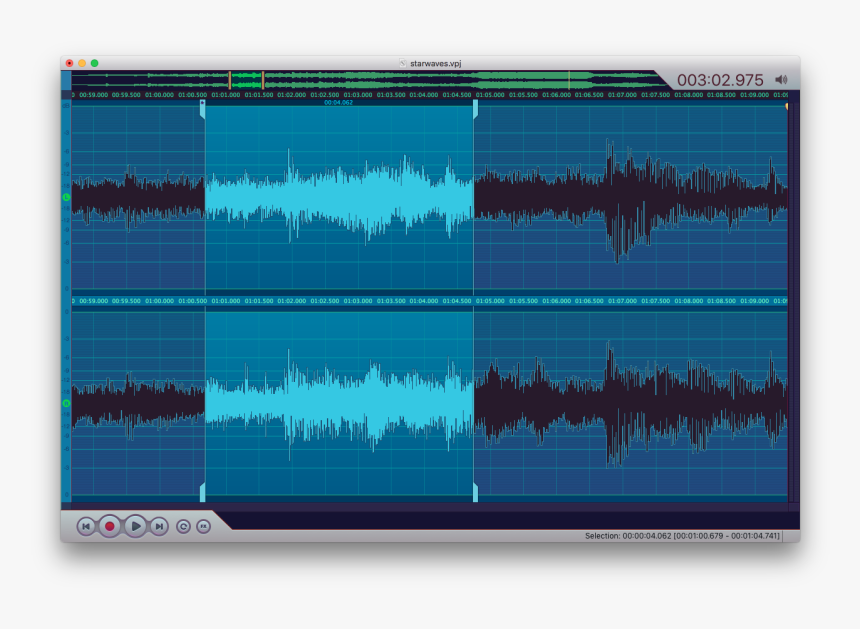
Task: Click the selection end handle below the right channel
Action: click(476, 492)
